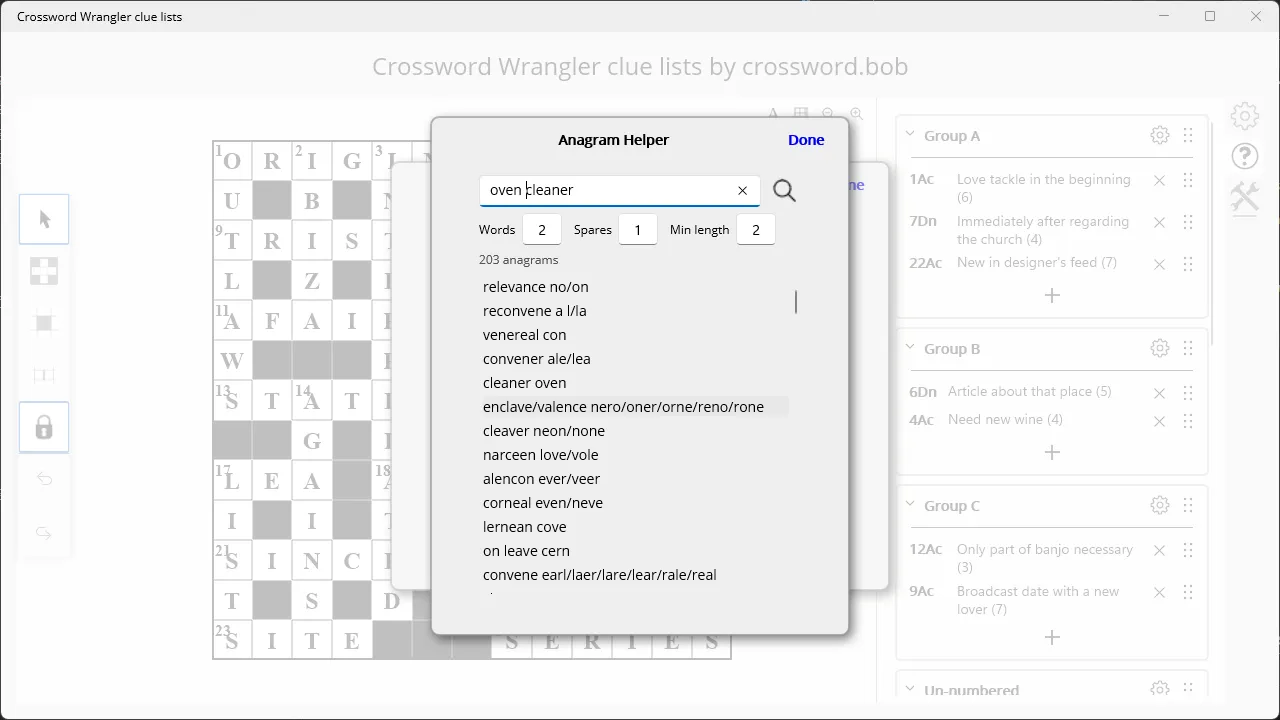Collapse the Group B section
Screen dimensions: 1280x720
pos(910,347)
